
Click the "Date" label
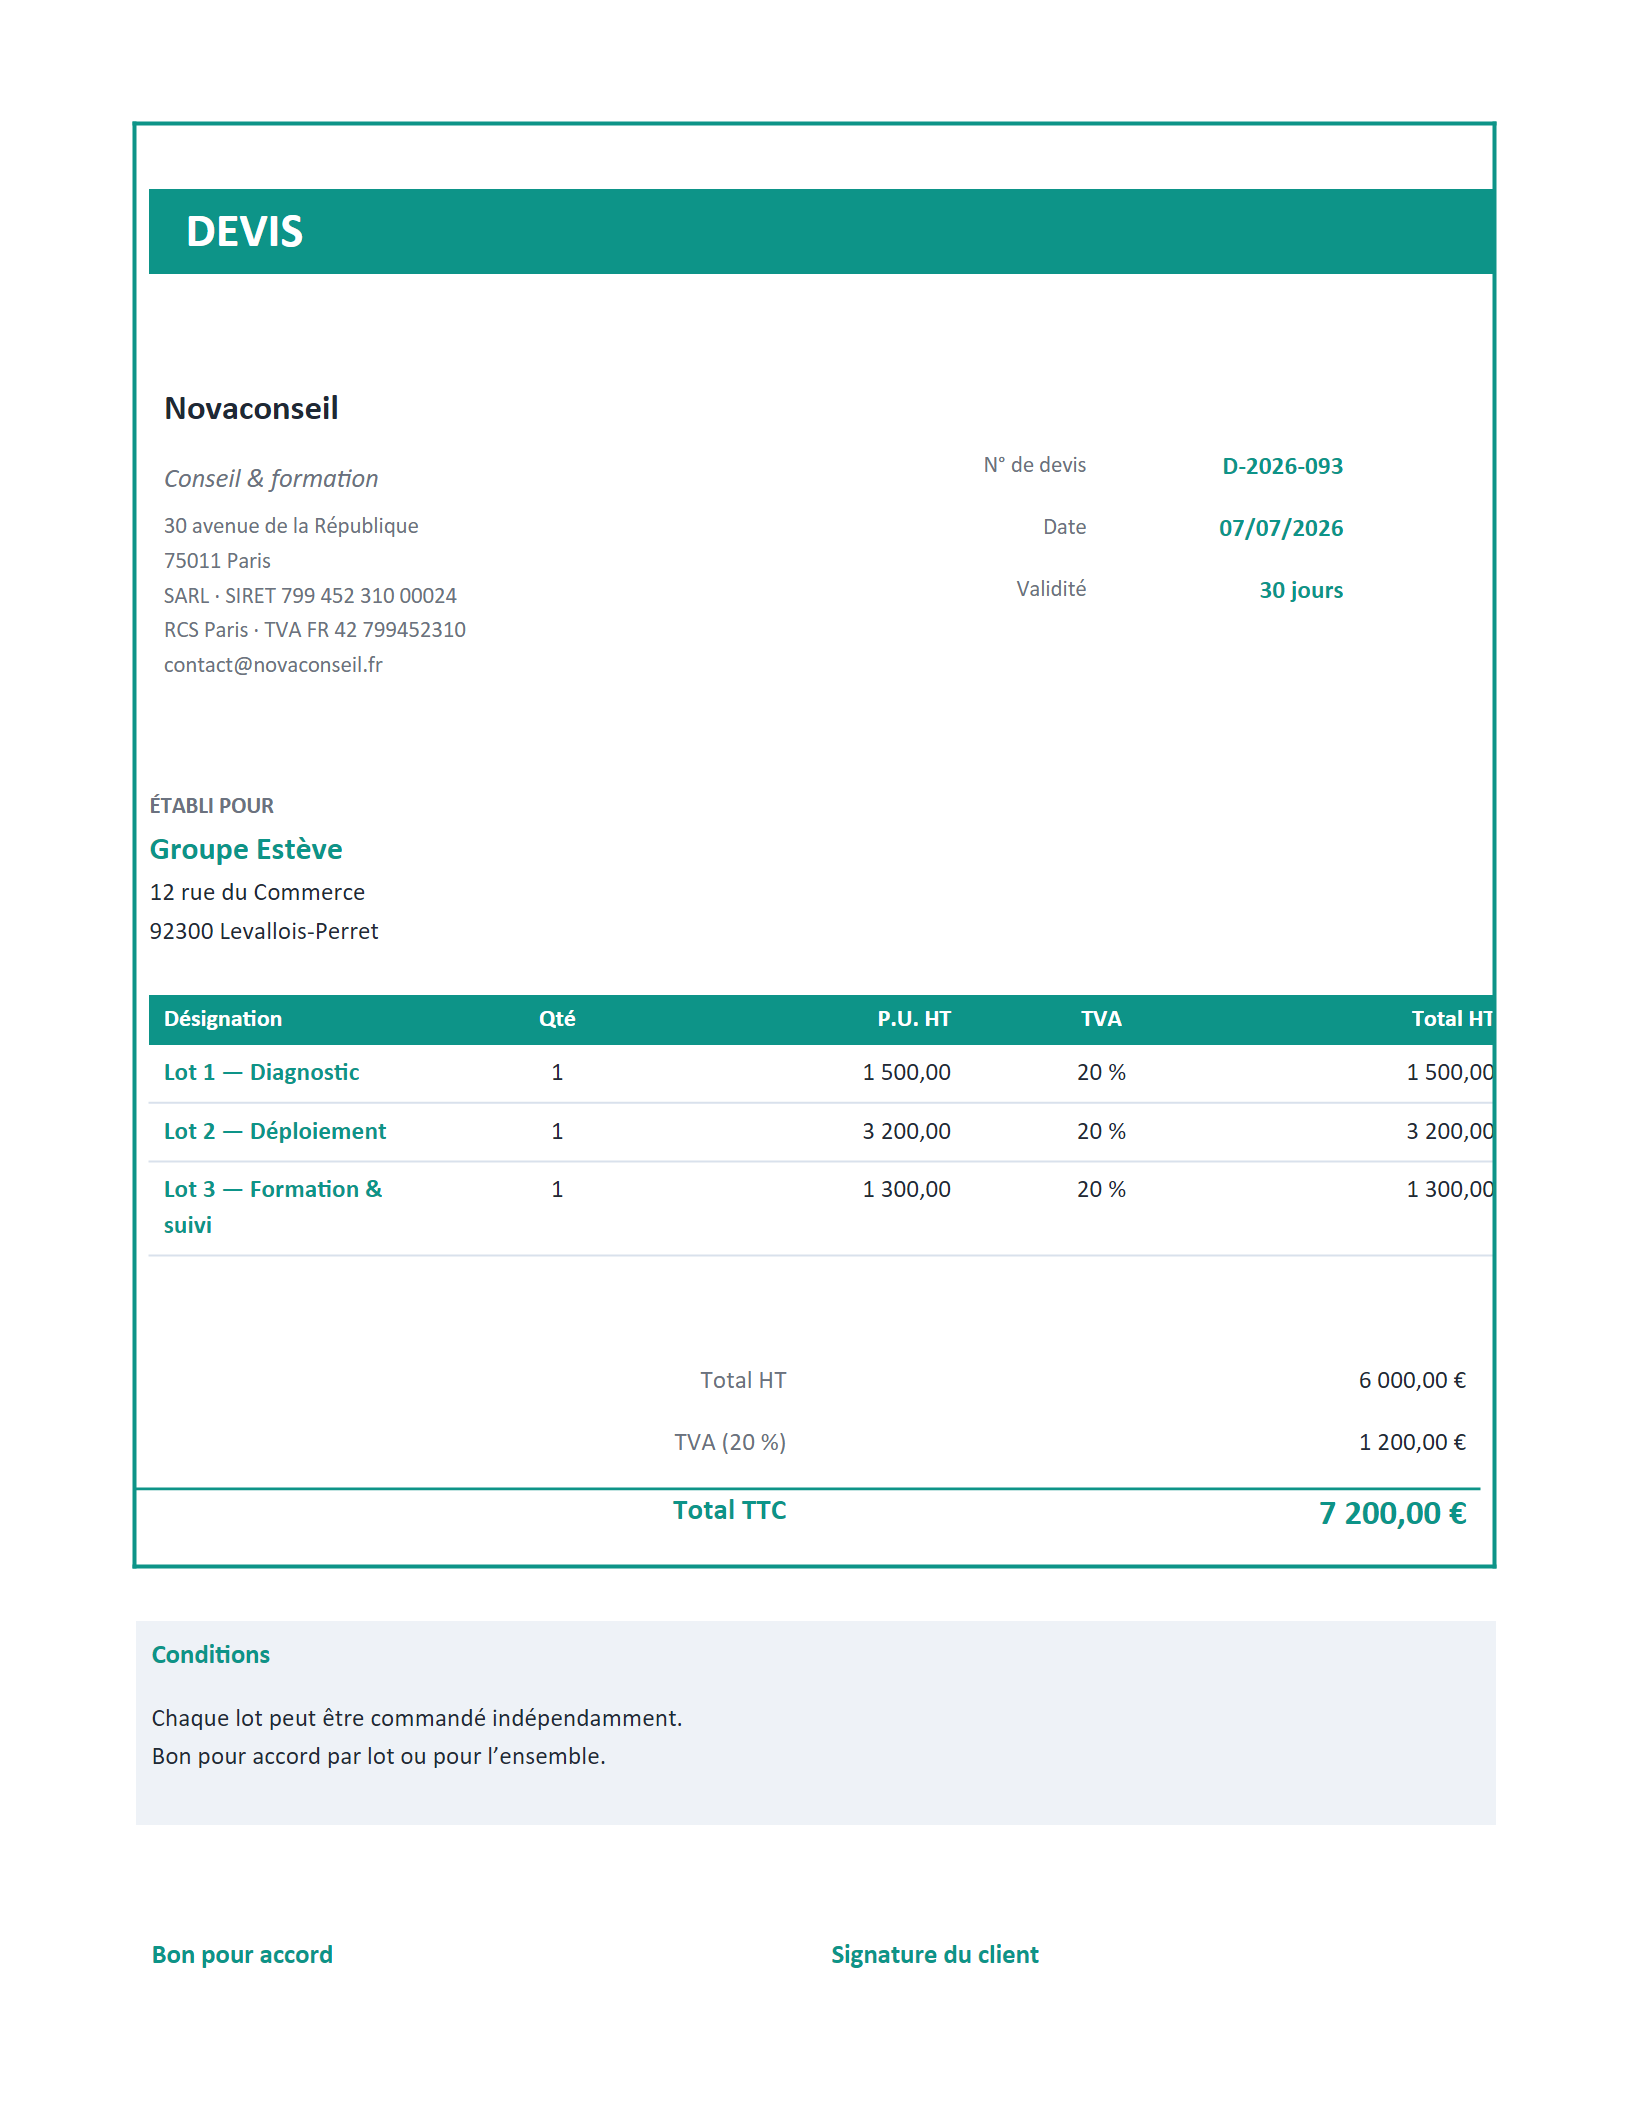click(1064, 527)
